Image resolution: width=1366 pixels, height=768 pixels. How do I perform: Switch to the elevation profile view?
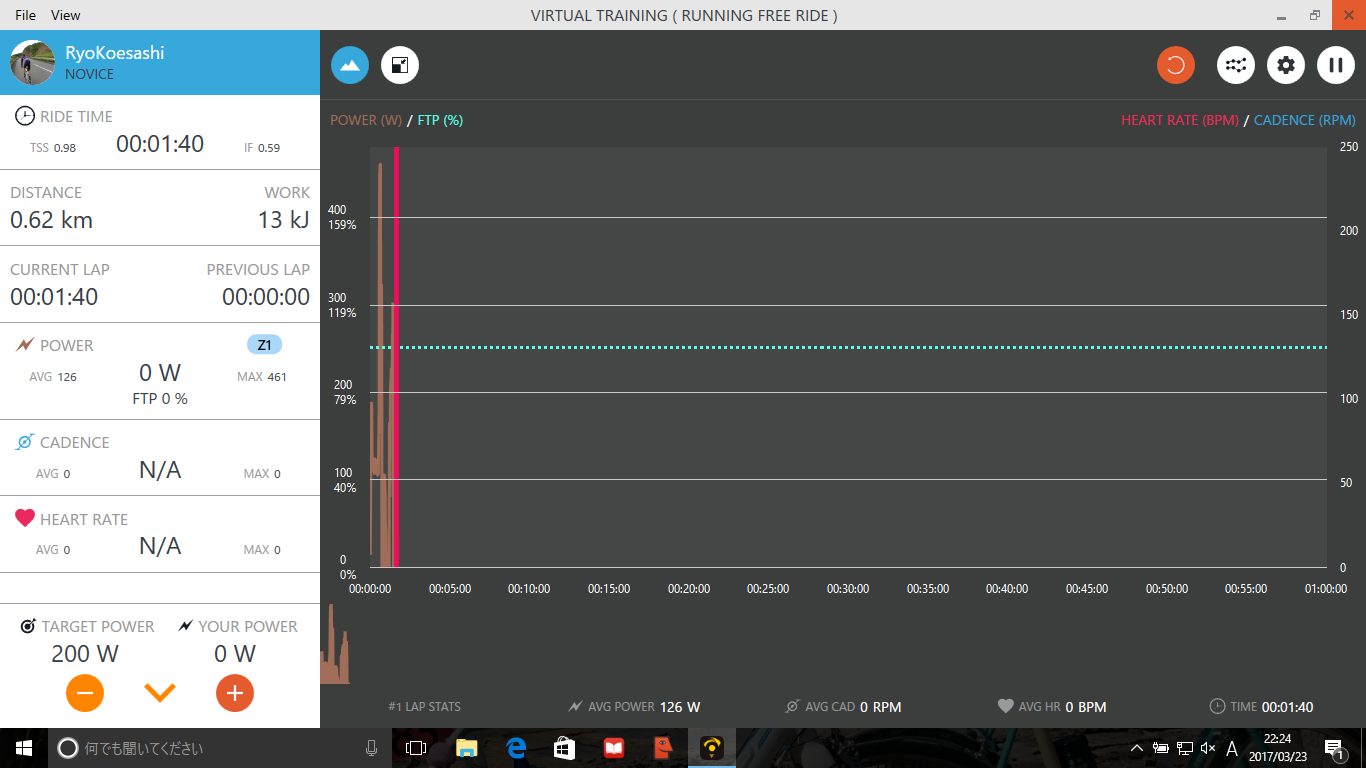(x=350, y=66)
